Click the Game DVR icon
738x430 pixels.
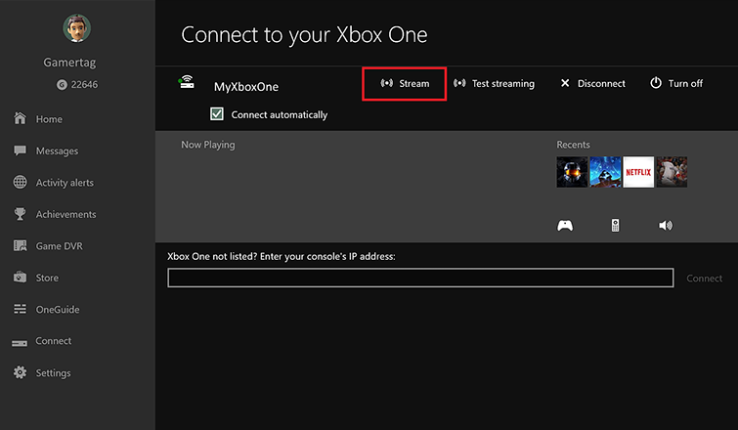click(x=19, y=246)
